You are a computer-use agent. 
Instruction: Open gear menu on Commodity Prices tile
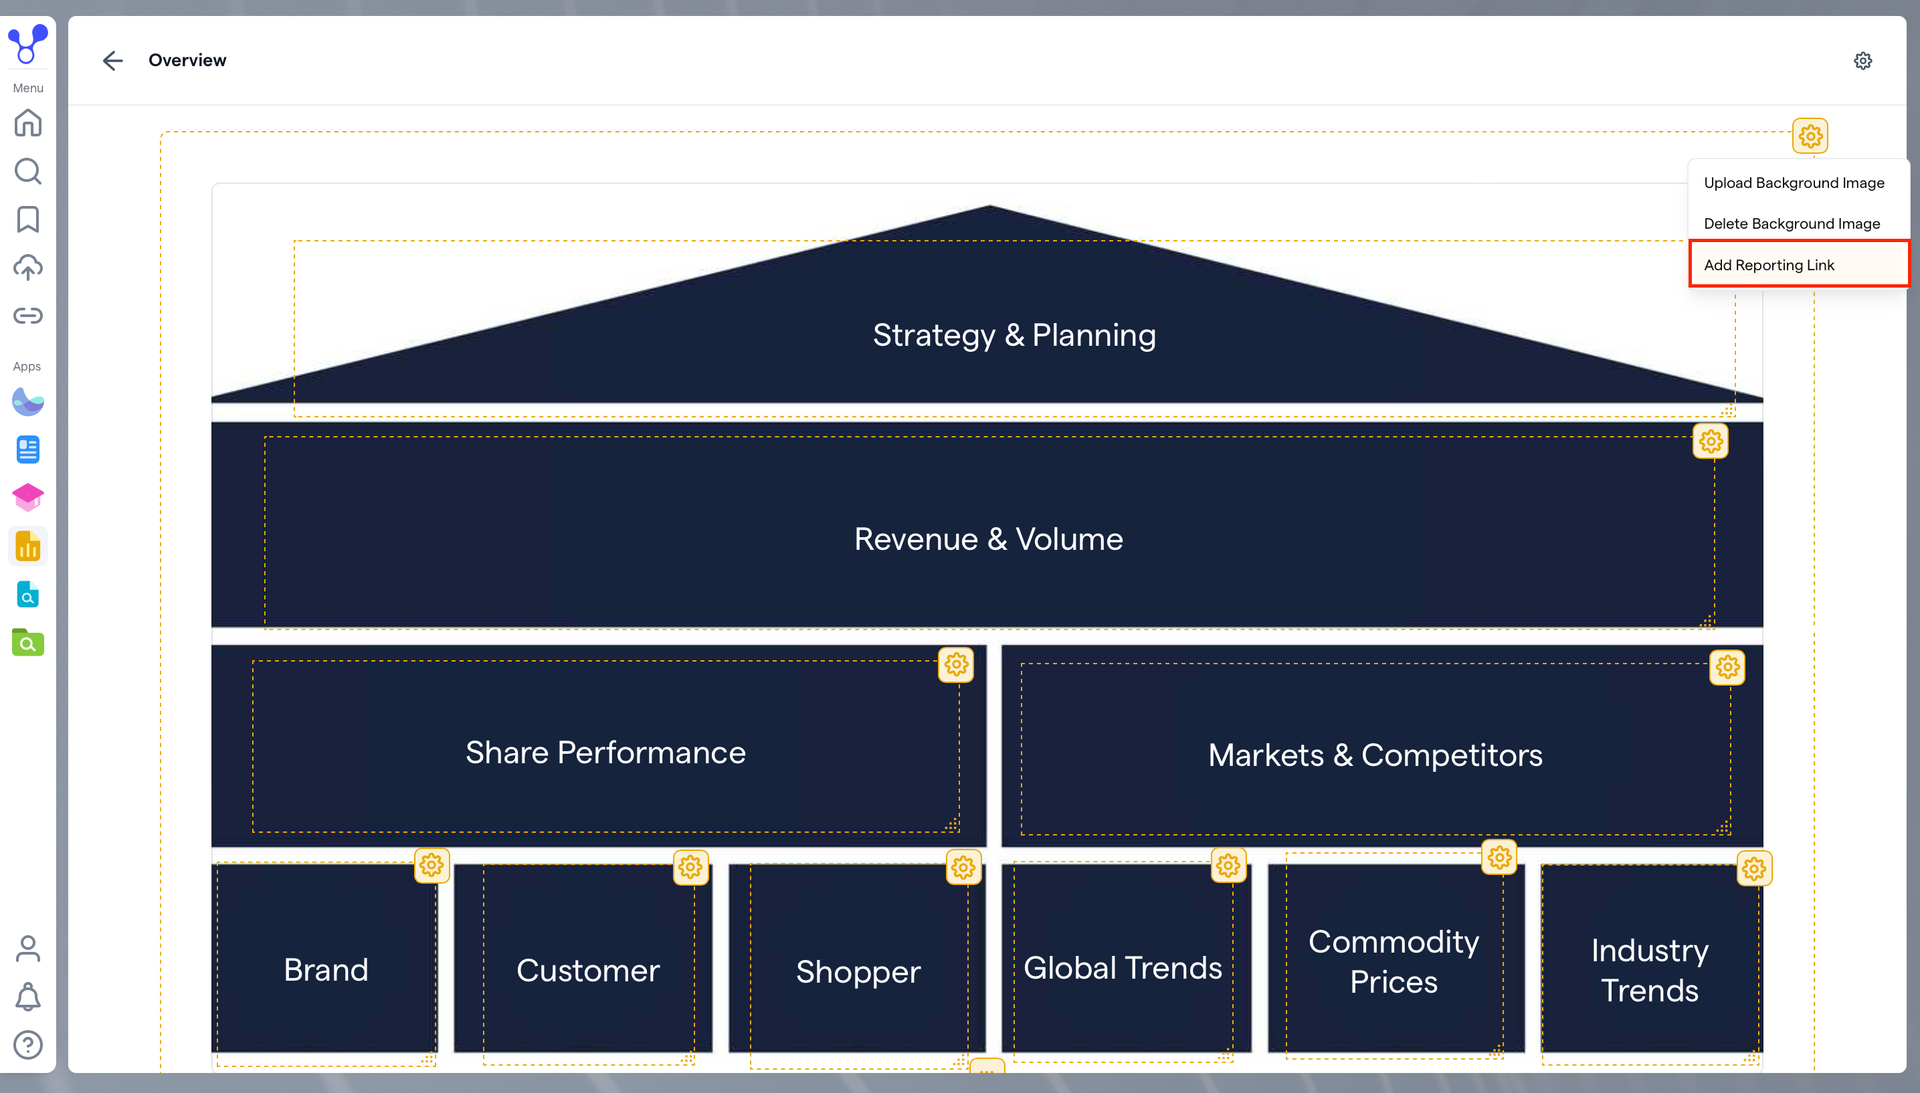[x=1499, y=857]
